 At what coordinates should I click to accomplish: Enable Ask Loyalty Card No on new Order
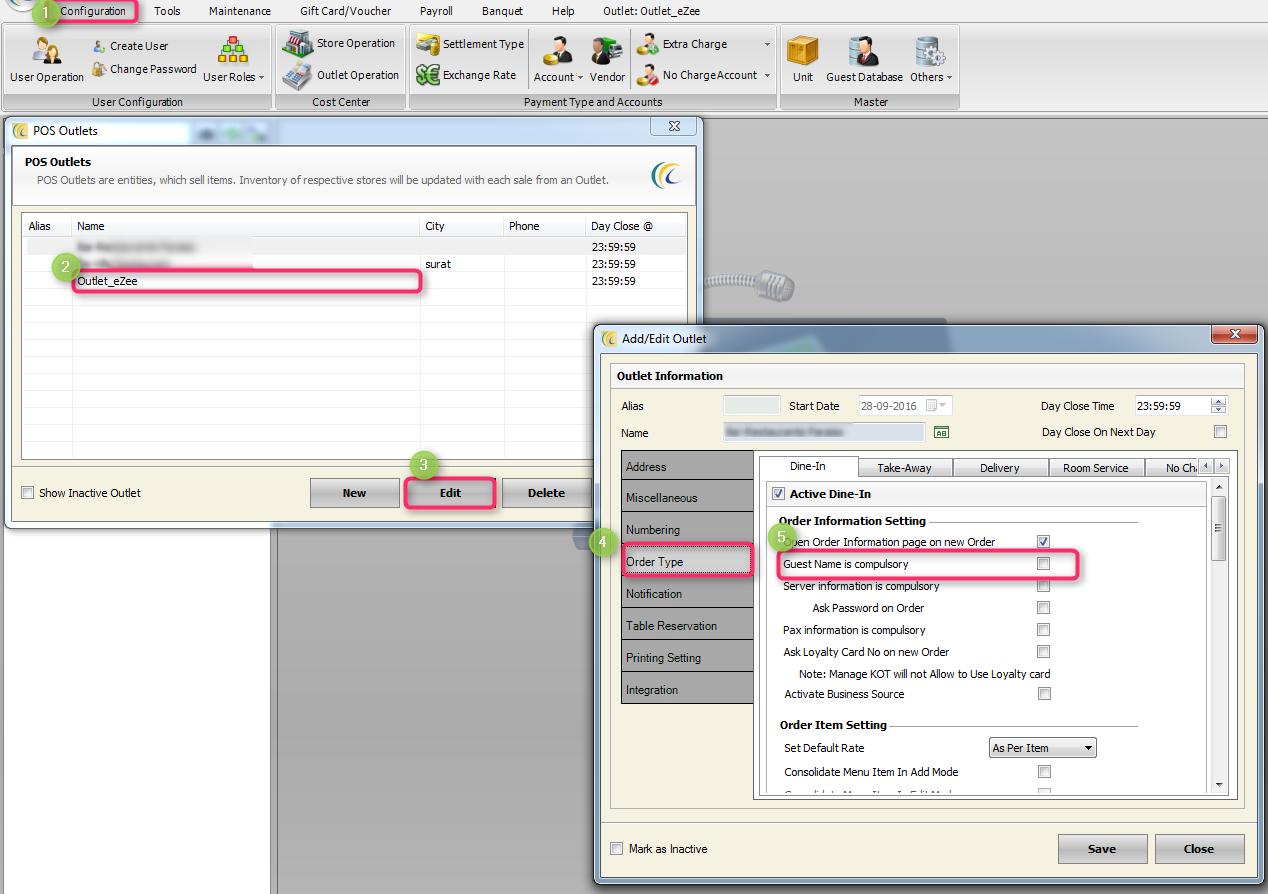1043,652
